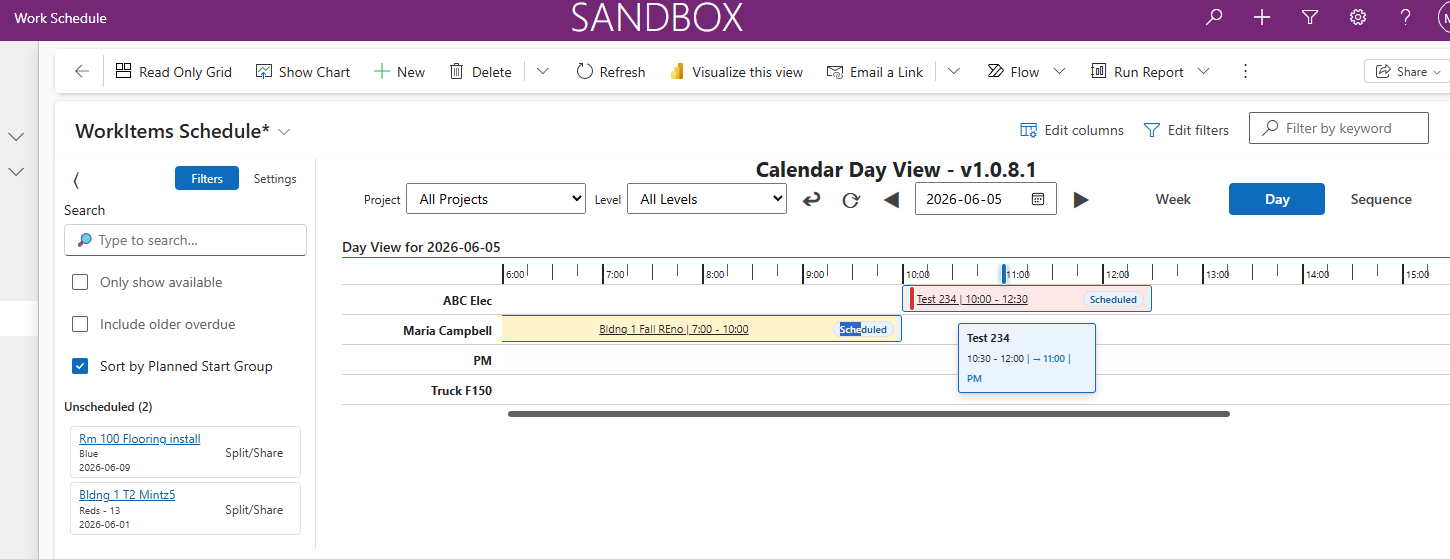Switch to Sequence view
1450x559 pixels.
(1381, 199)
